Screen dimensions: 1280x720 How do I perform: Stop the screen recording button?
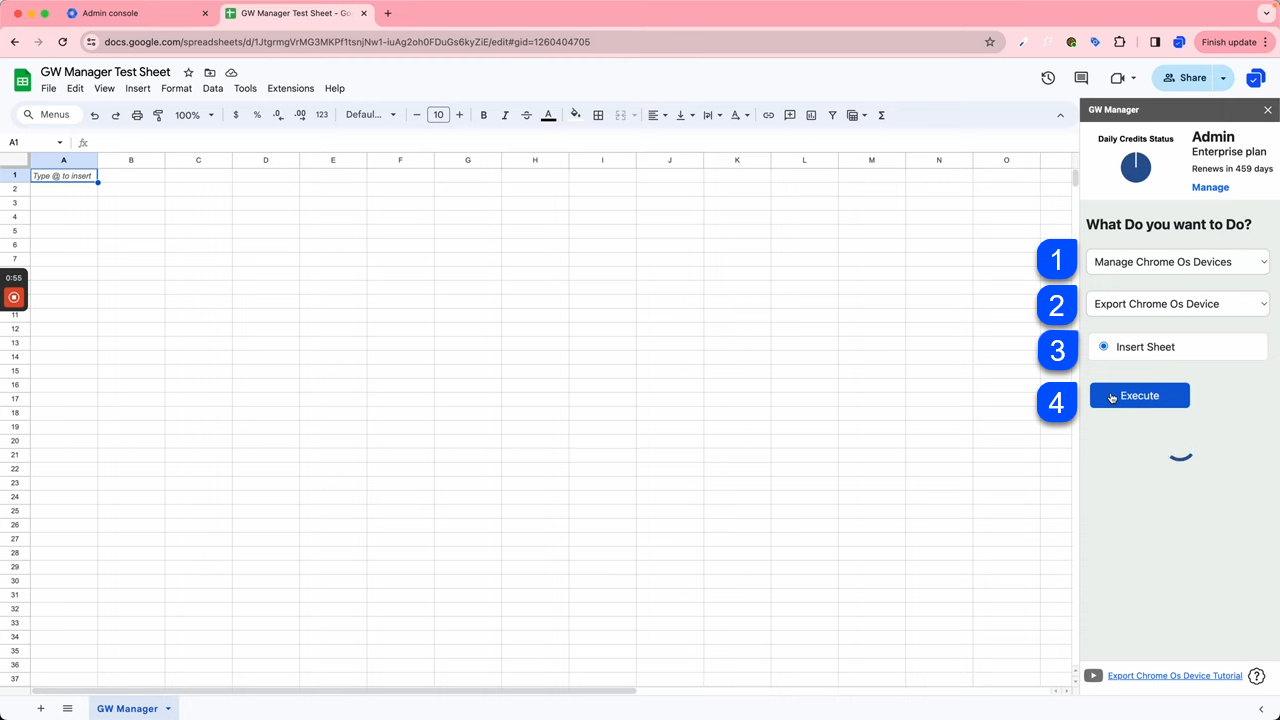pos(14,297)
